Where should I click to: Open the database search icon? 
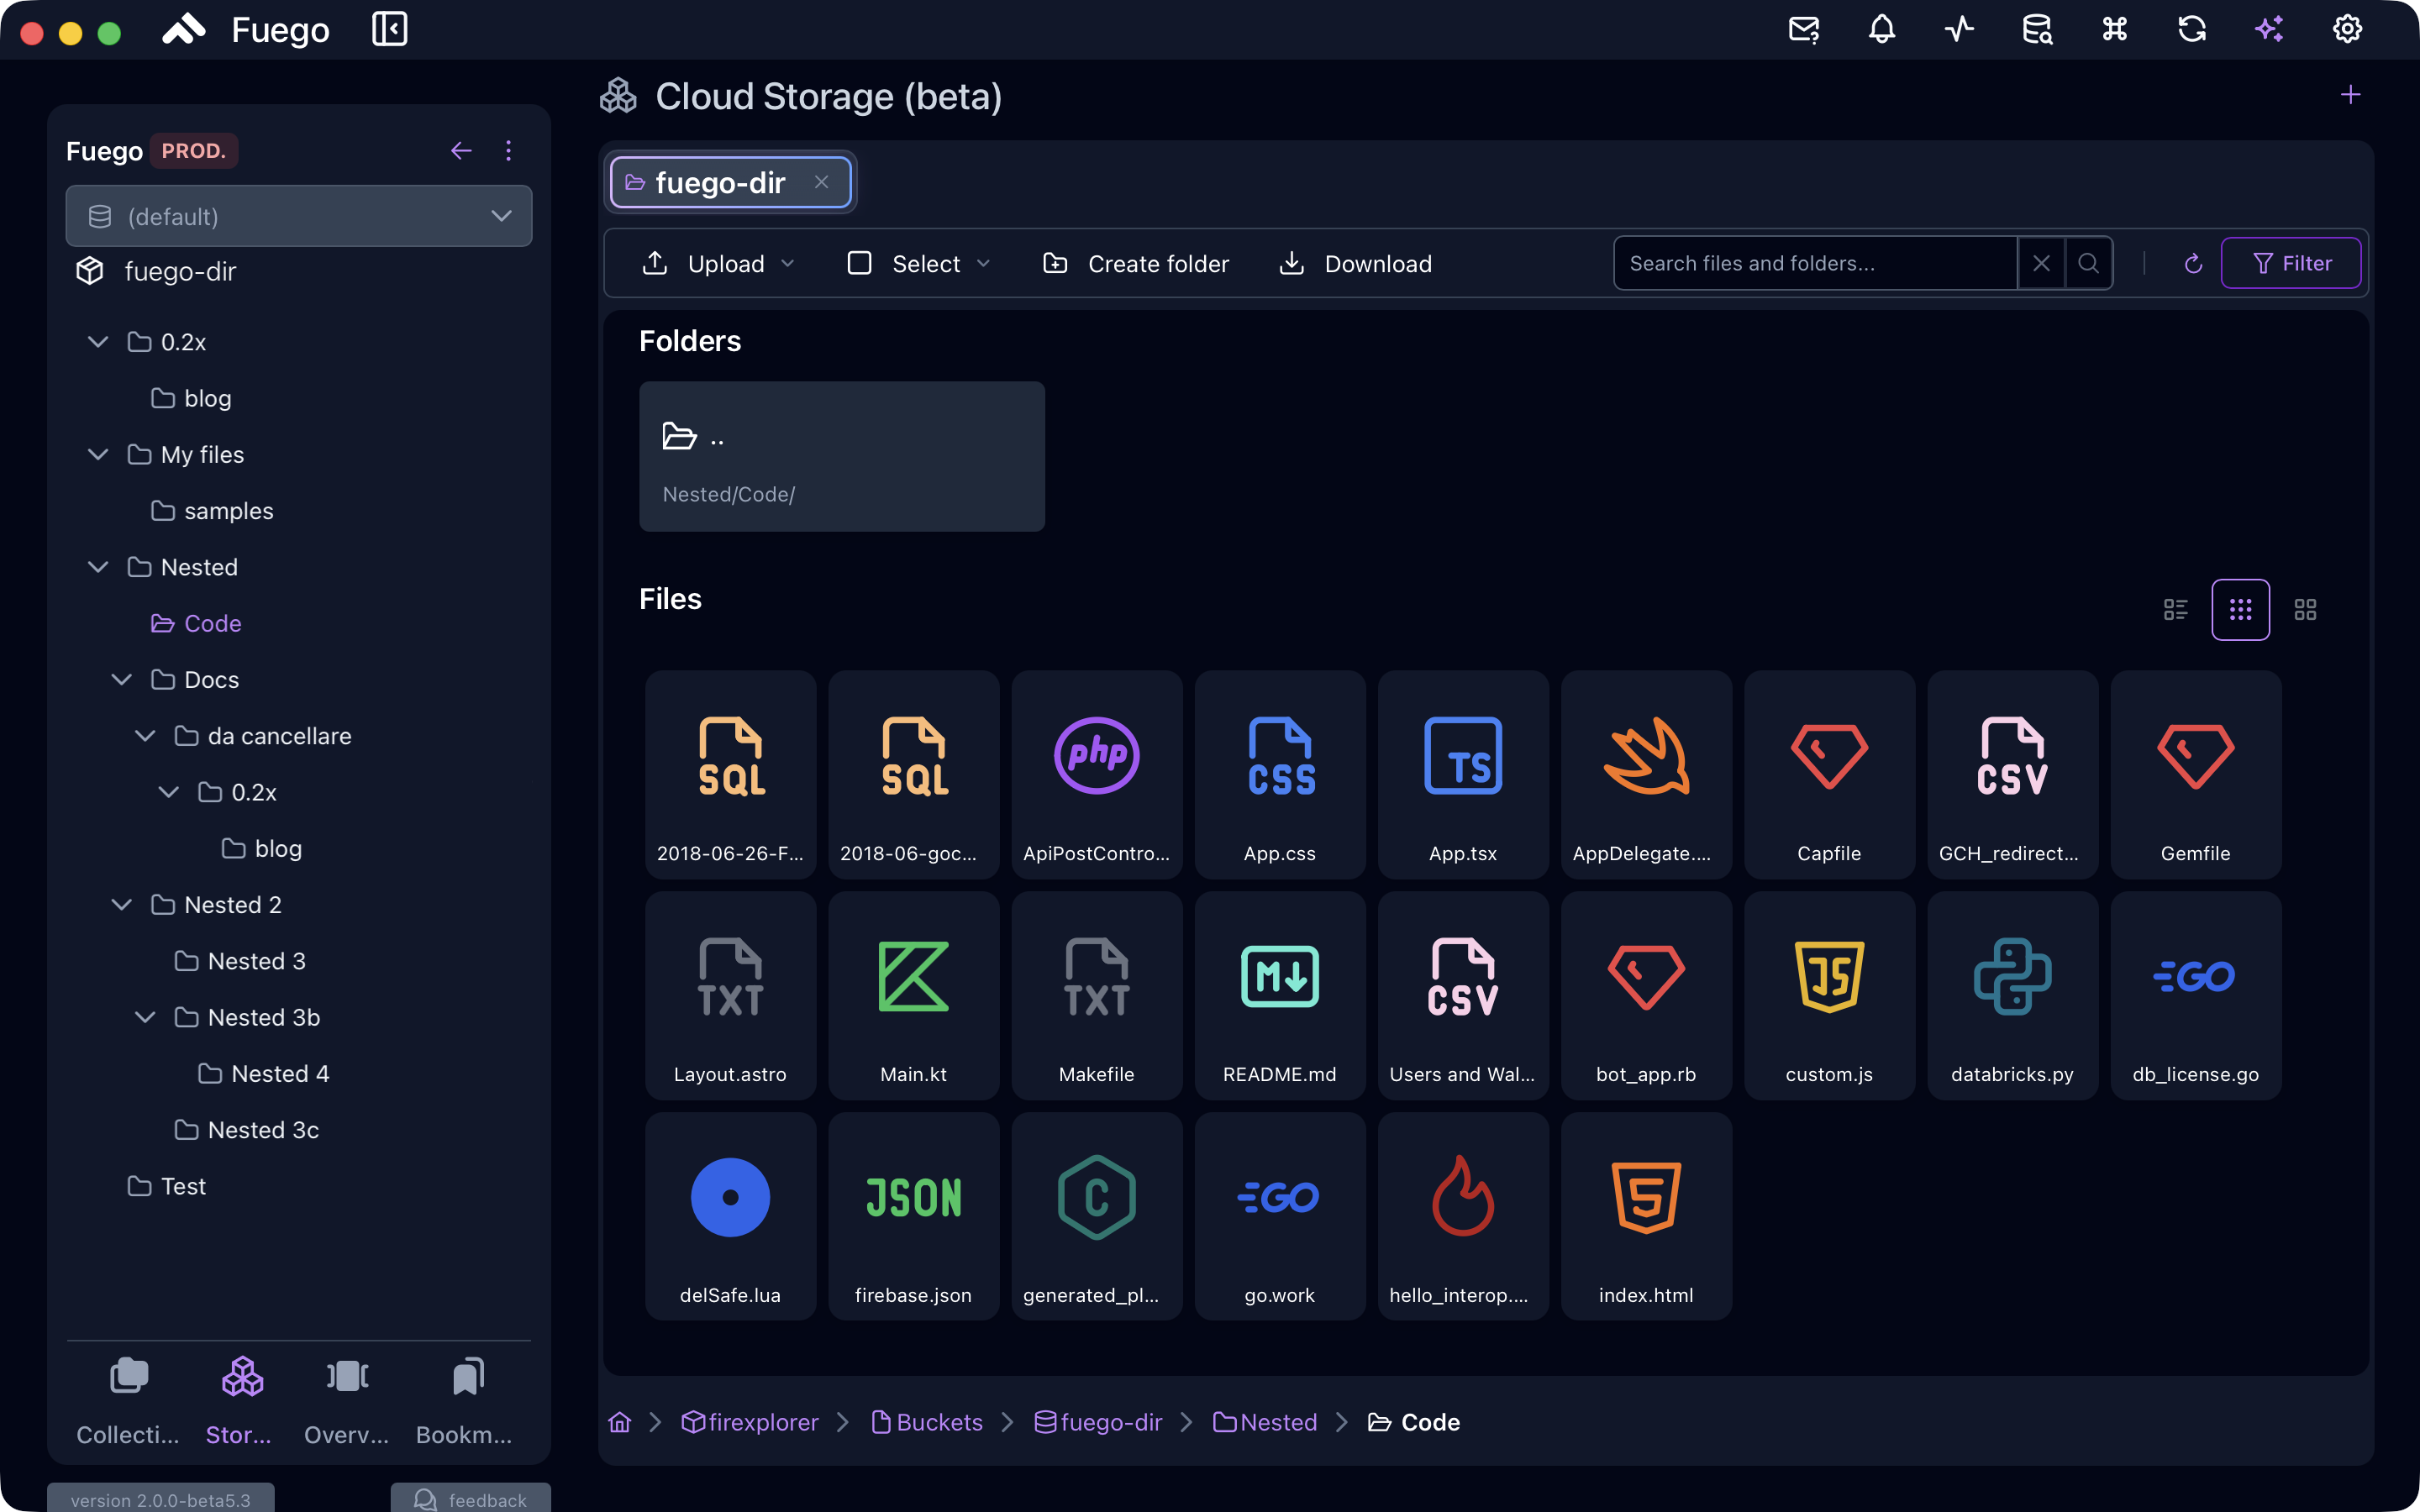pyautogui.click(x=2037, y=29)
